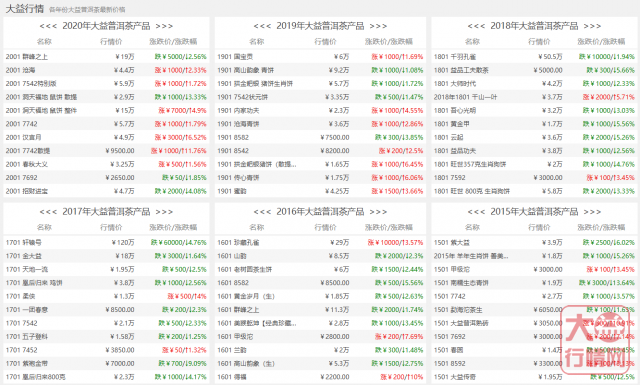Open the 2020年大益普洱茶产品 section title

pyautogui.click(x=106, y=26)
